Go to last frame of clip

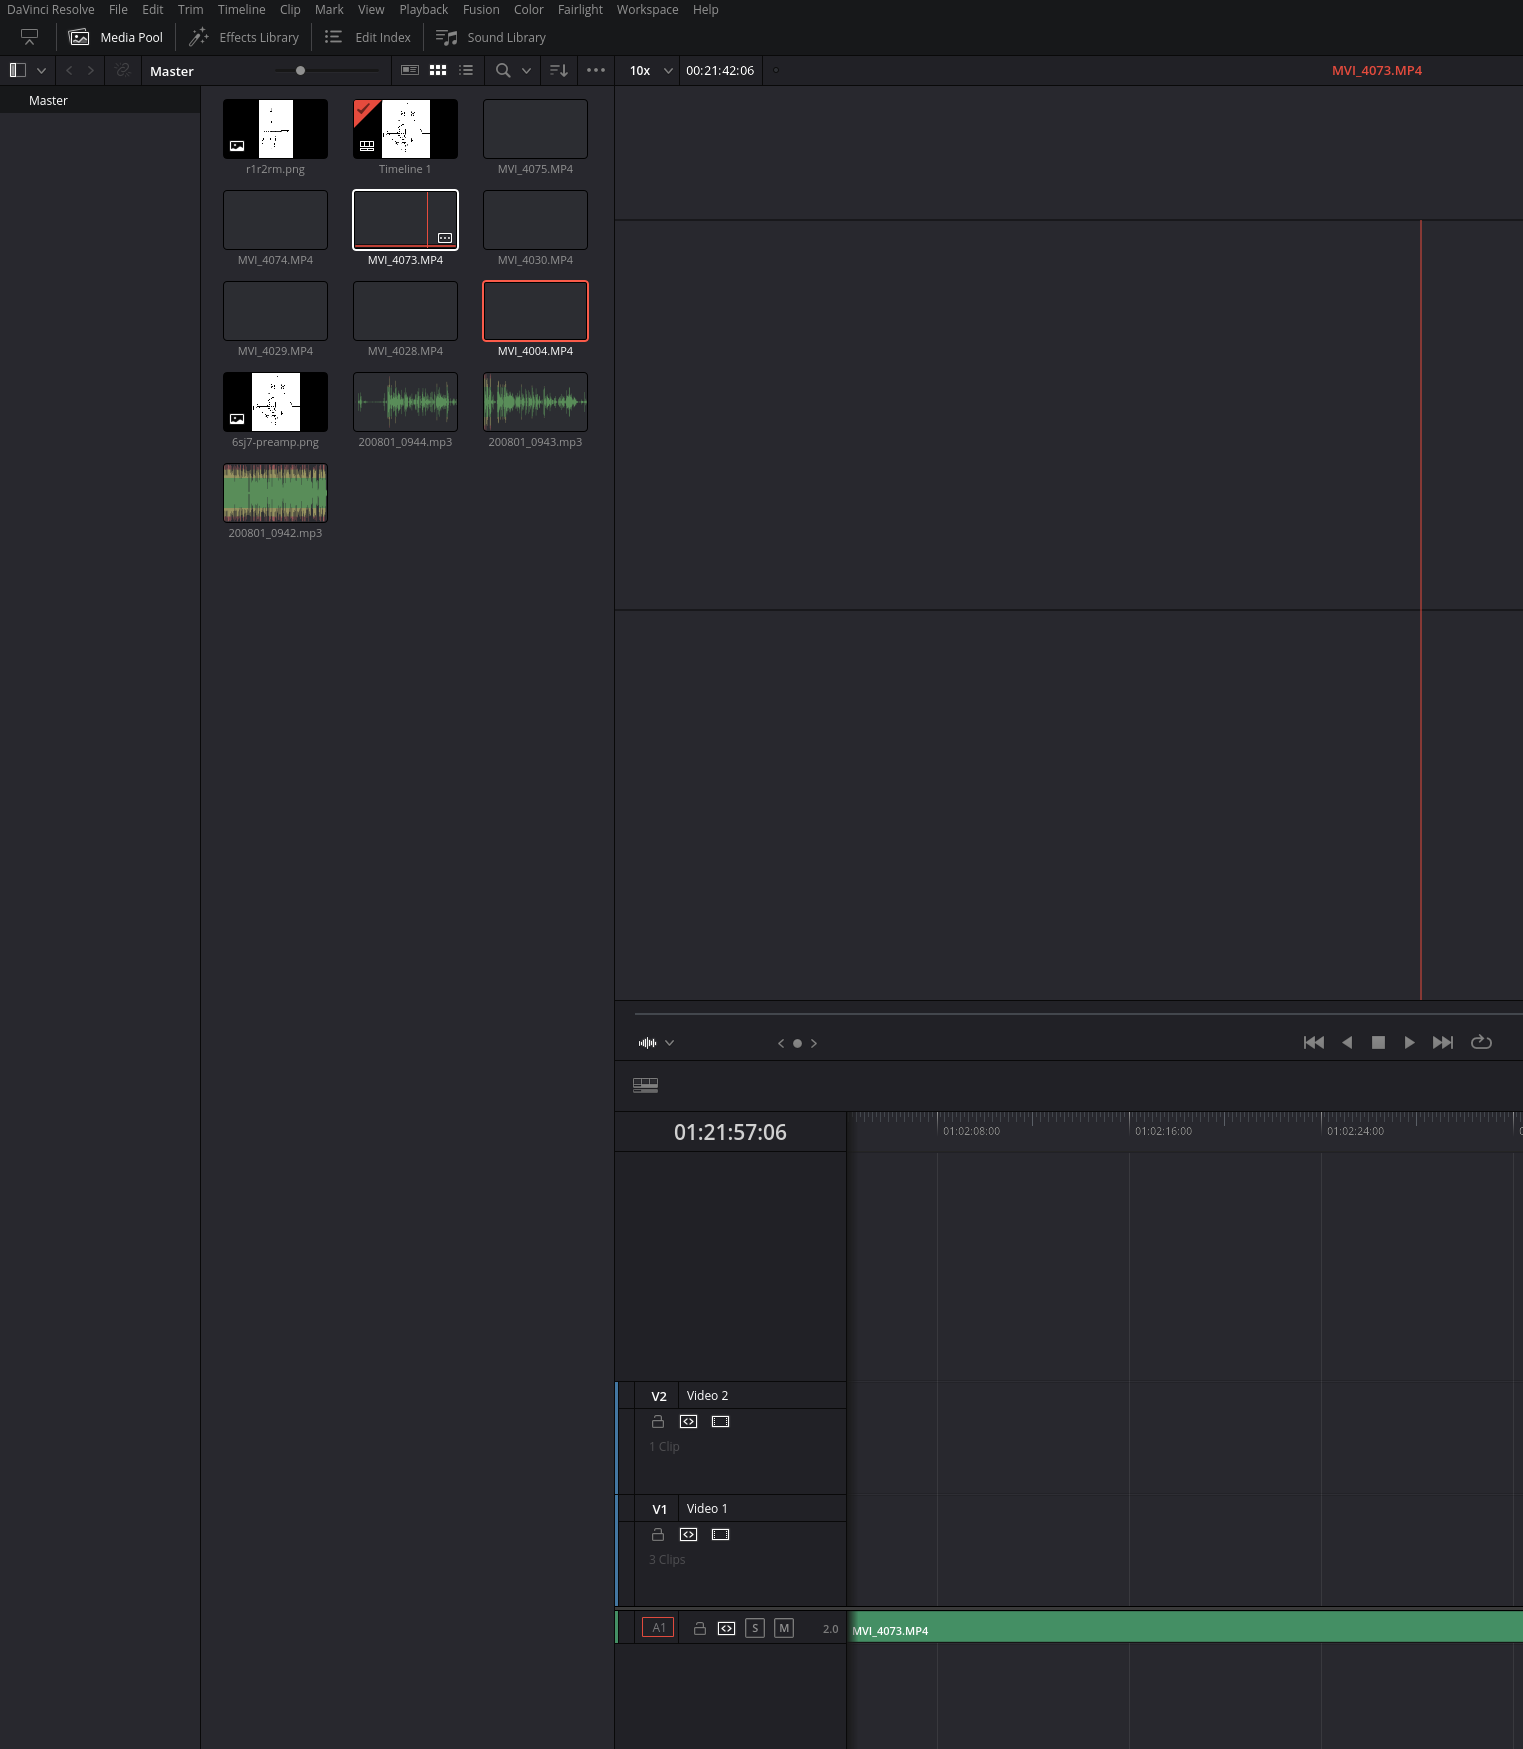pyautogui.click(x=1442, y=1042)
